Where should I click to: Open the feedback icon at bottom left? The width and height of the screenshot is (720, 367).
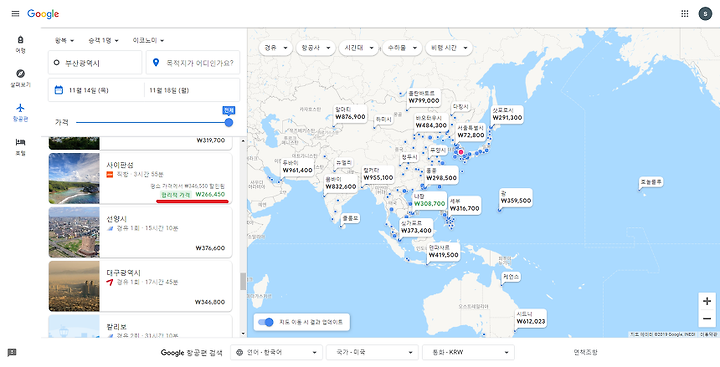(12, 352)
